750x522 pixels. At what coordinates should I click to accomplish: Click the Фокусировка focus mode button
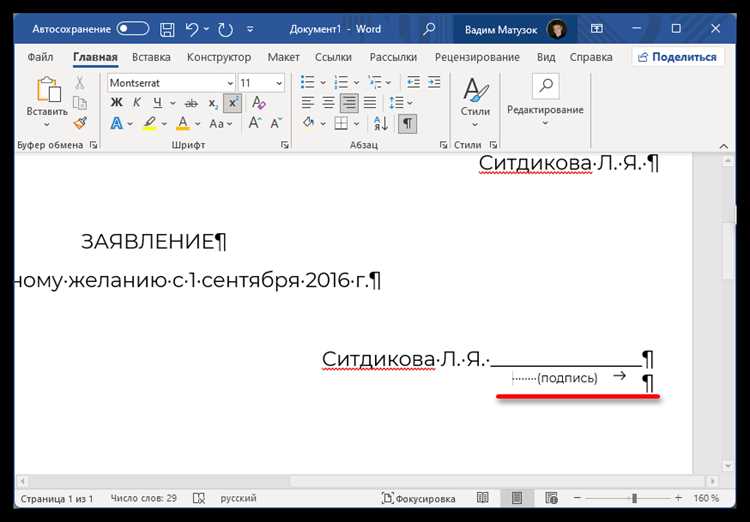tap(419, 499)
